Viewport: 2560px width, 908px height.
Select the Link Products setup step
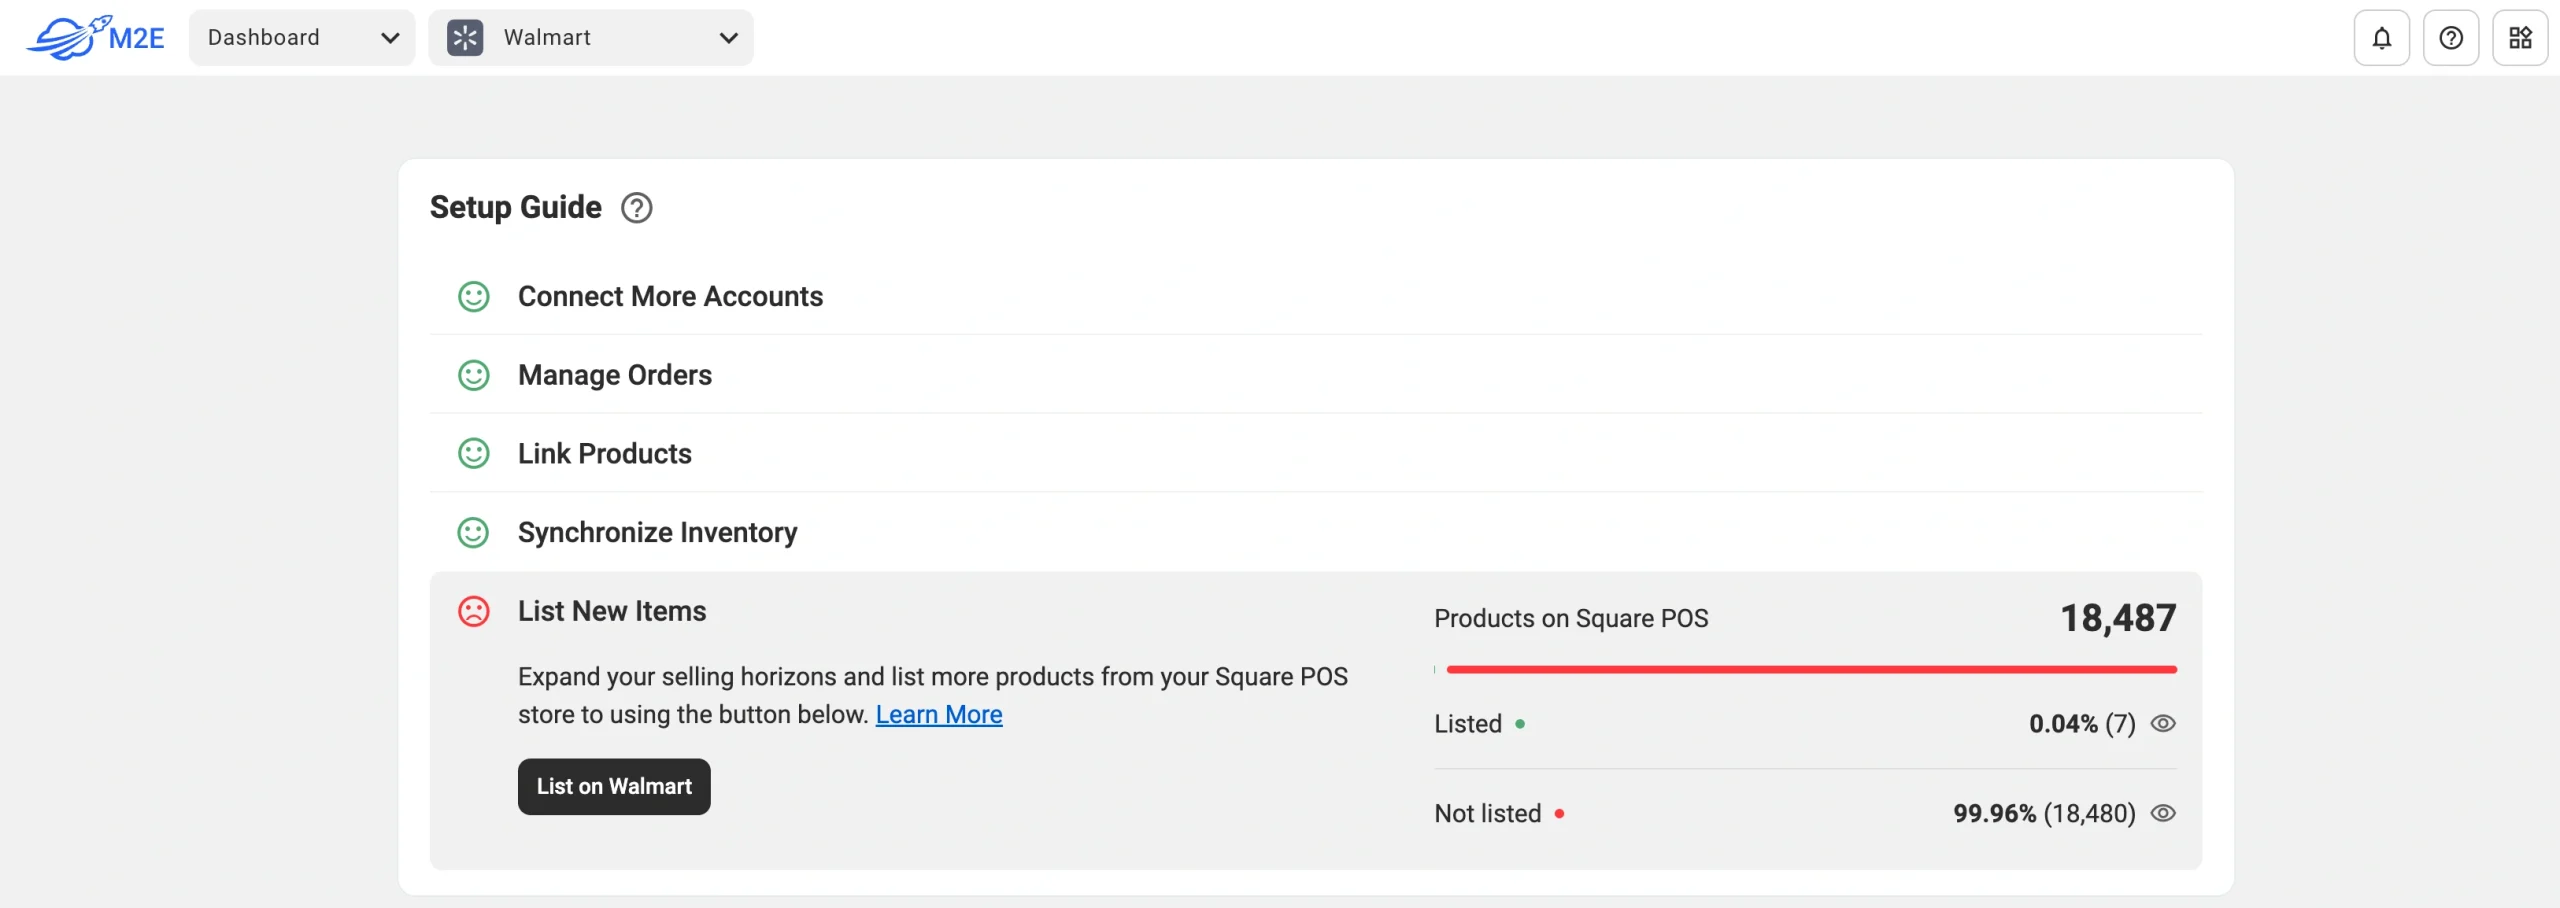point(604,453)
